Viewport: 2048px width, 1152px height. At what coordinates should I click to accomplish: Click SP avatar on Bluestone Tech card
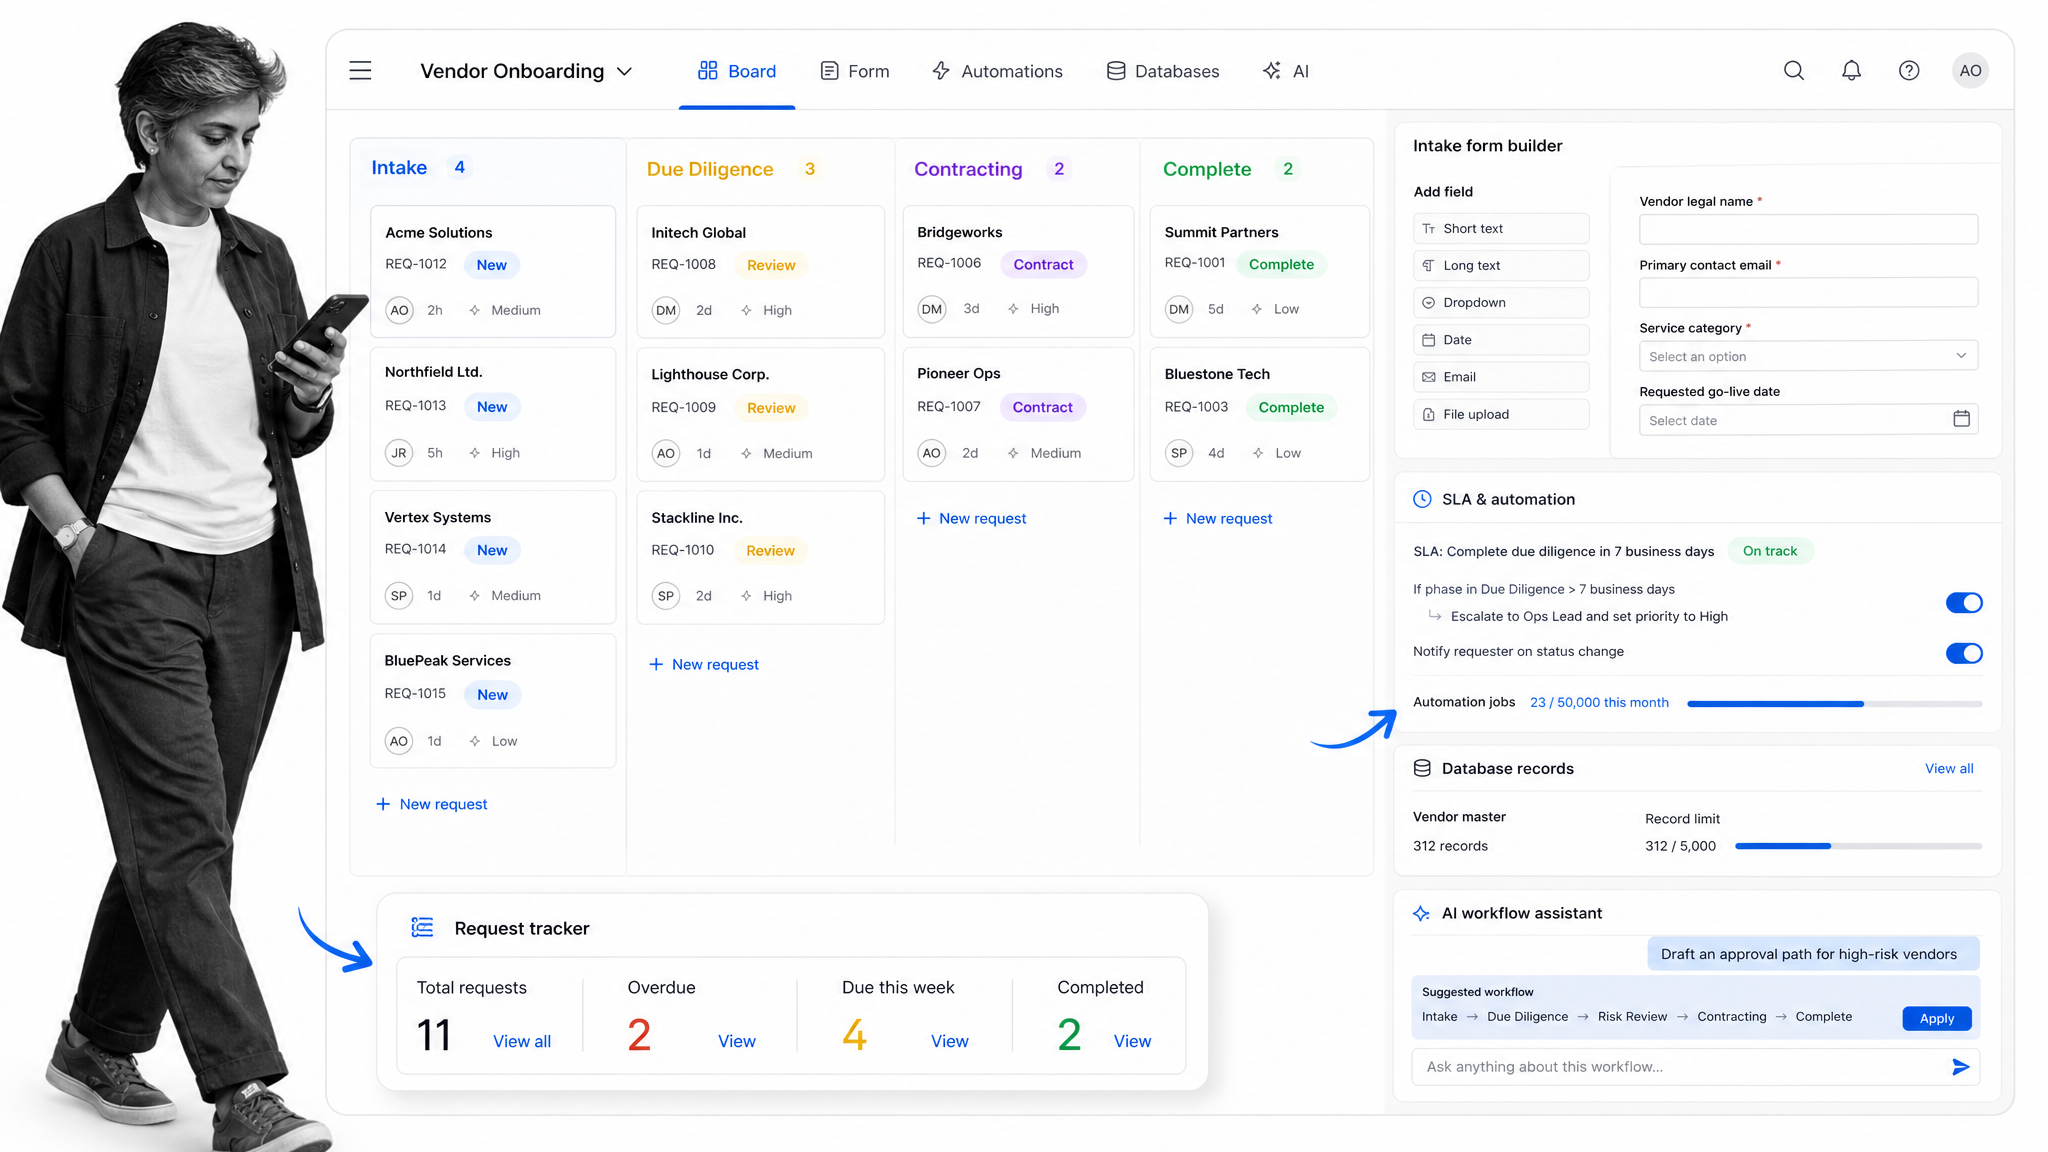pyautogui.click(x=1179, y=453)
